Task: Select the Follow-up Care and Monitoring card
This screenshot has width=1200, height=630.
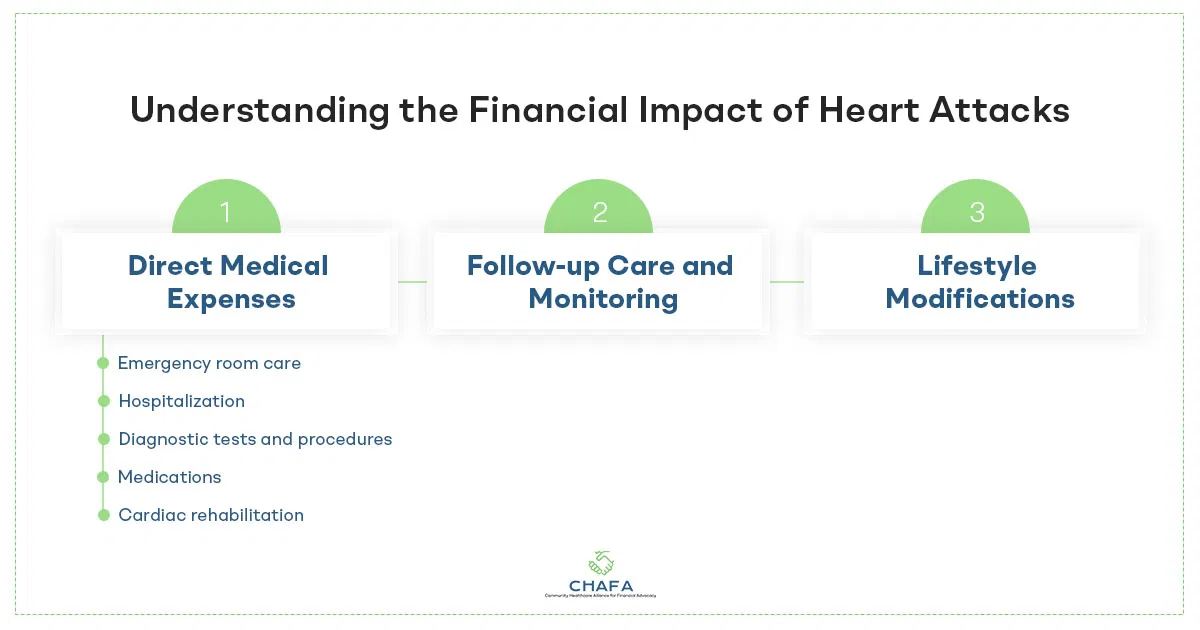Action: coord(600,281)
